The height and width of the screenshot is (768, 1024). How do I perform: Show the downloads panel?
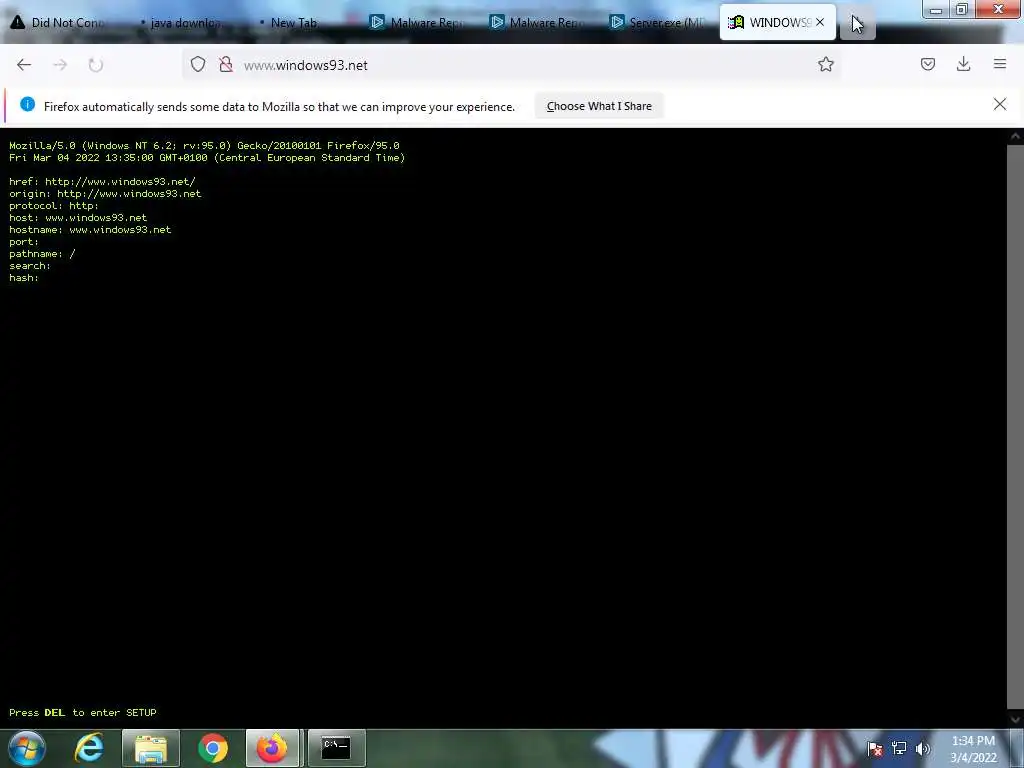963,64
